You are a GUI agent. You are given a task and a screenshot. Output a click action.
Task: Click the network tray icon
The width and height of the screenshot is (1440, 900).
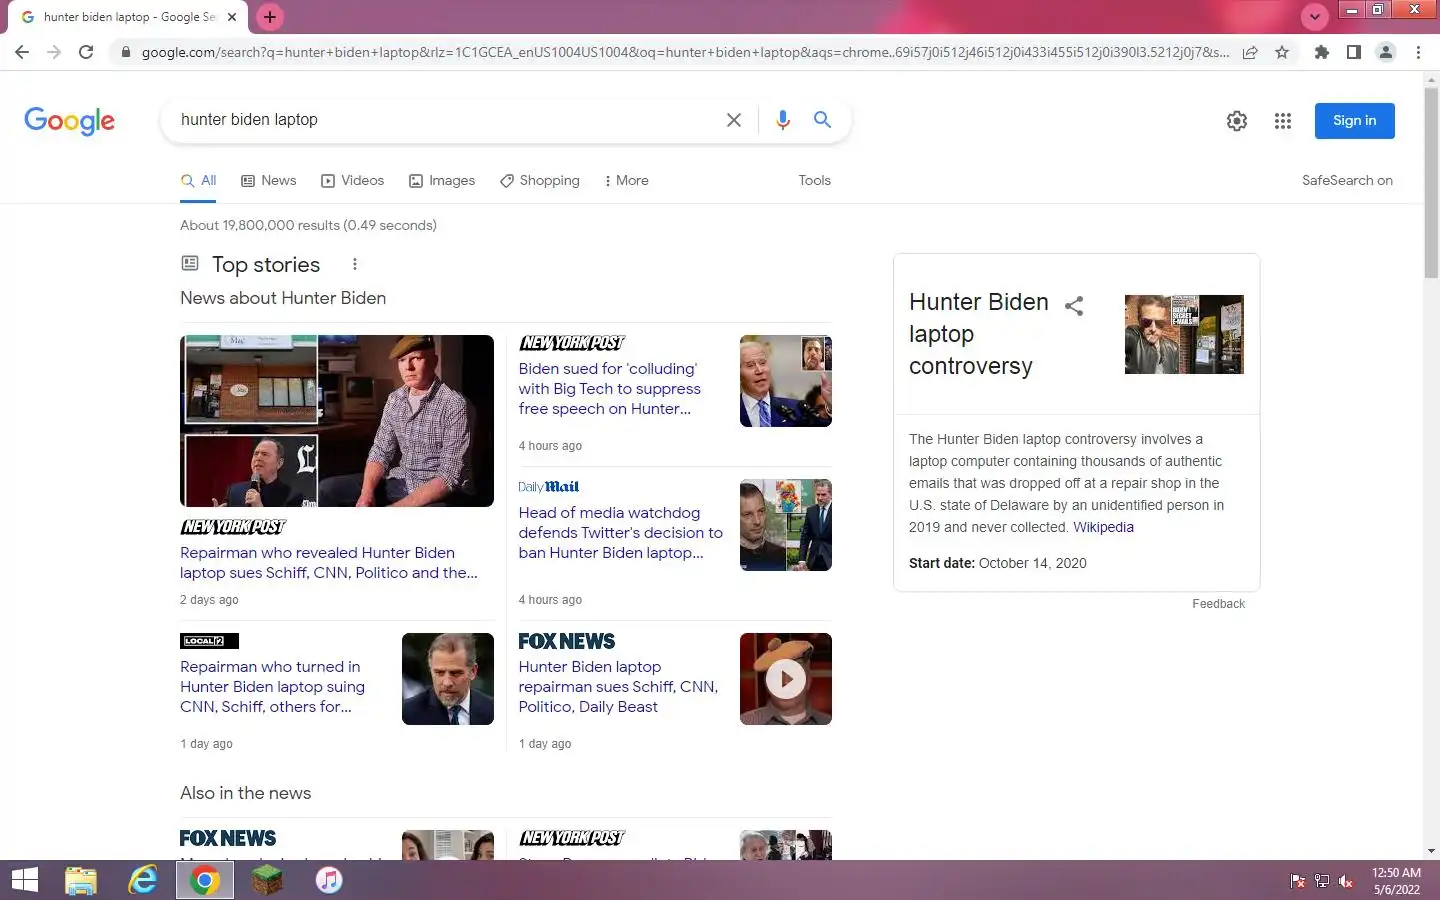click(1322, 881)
